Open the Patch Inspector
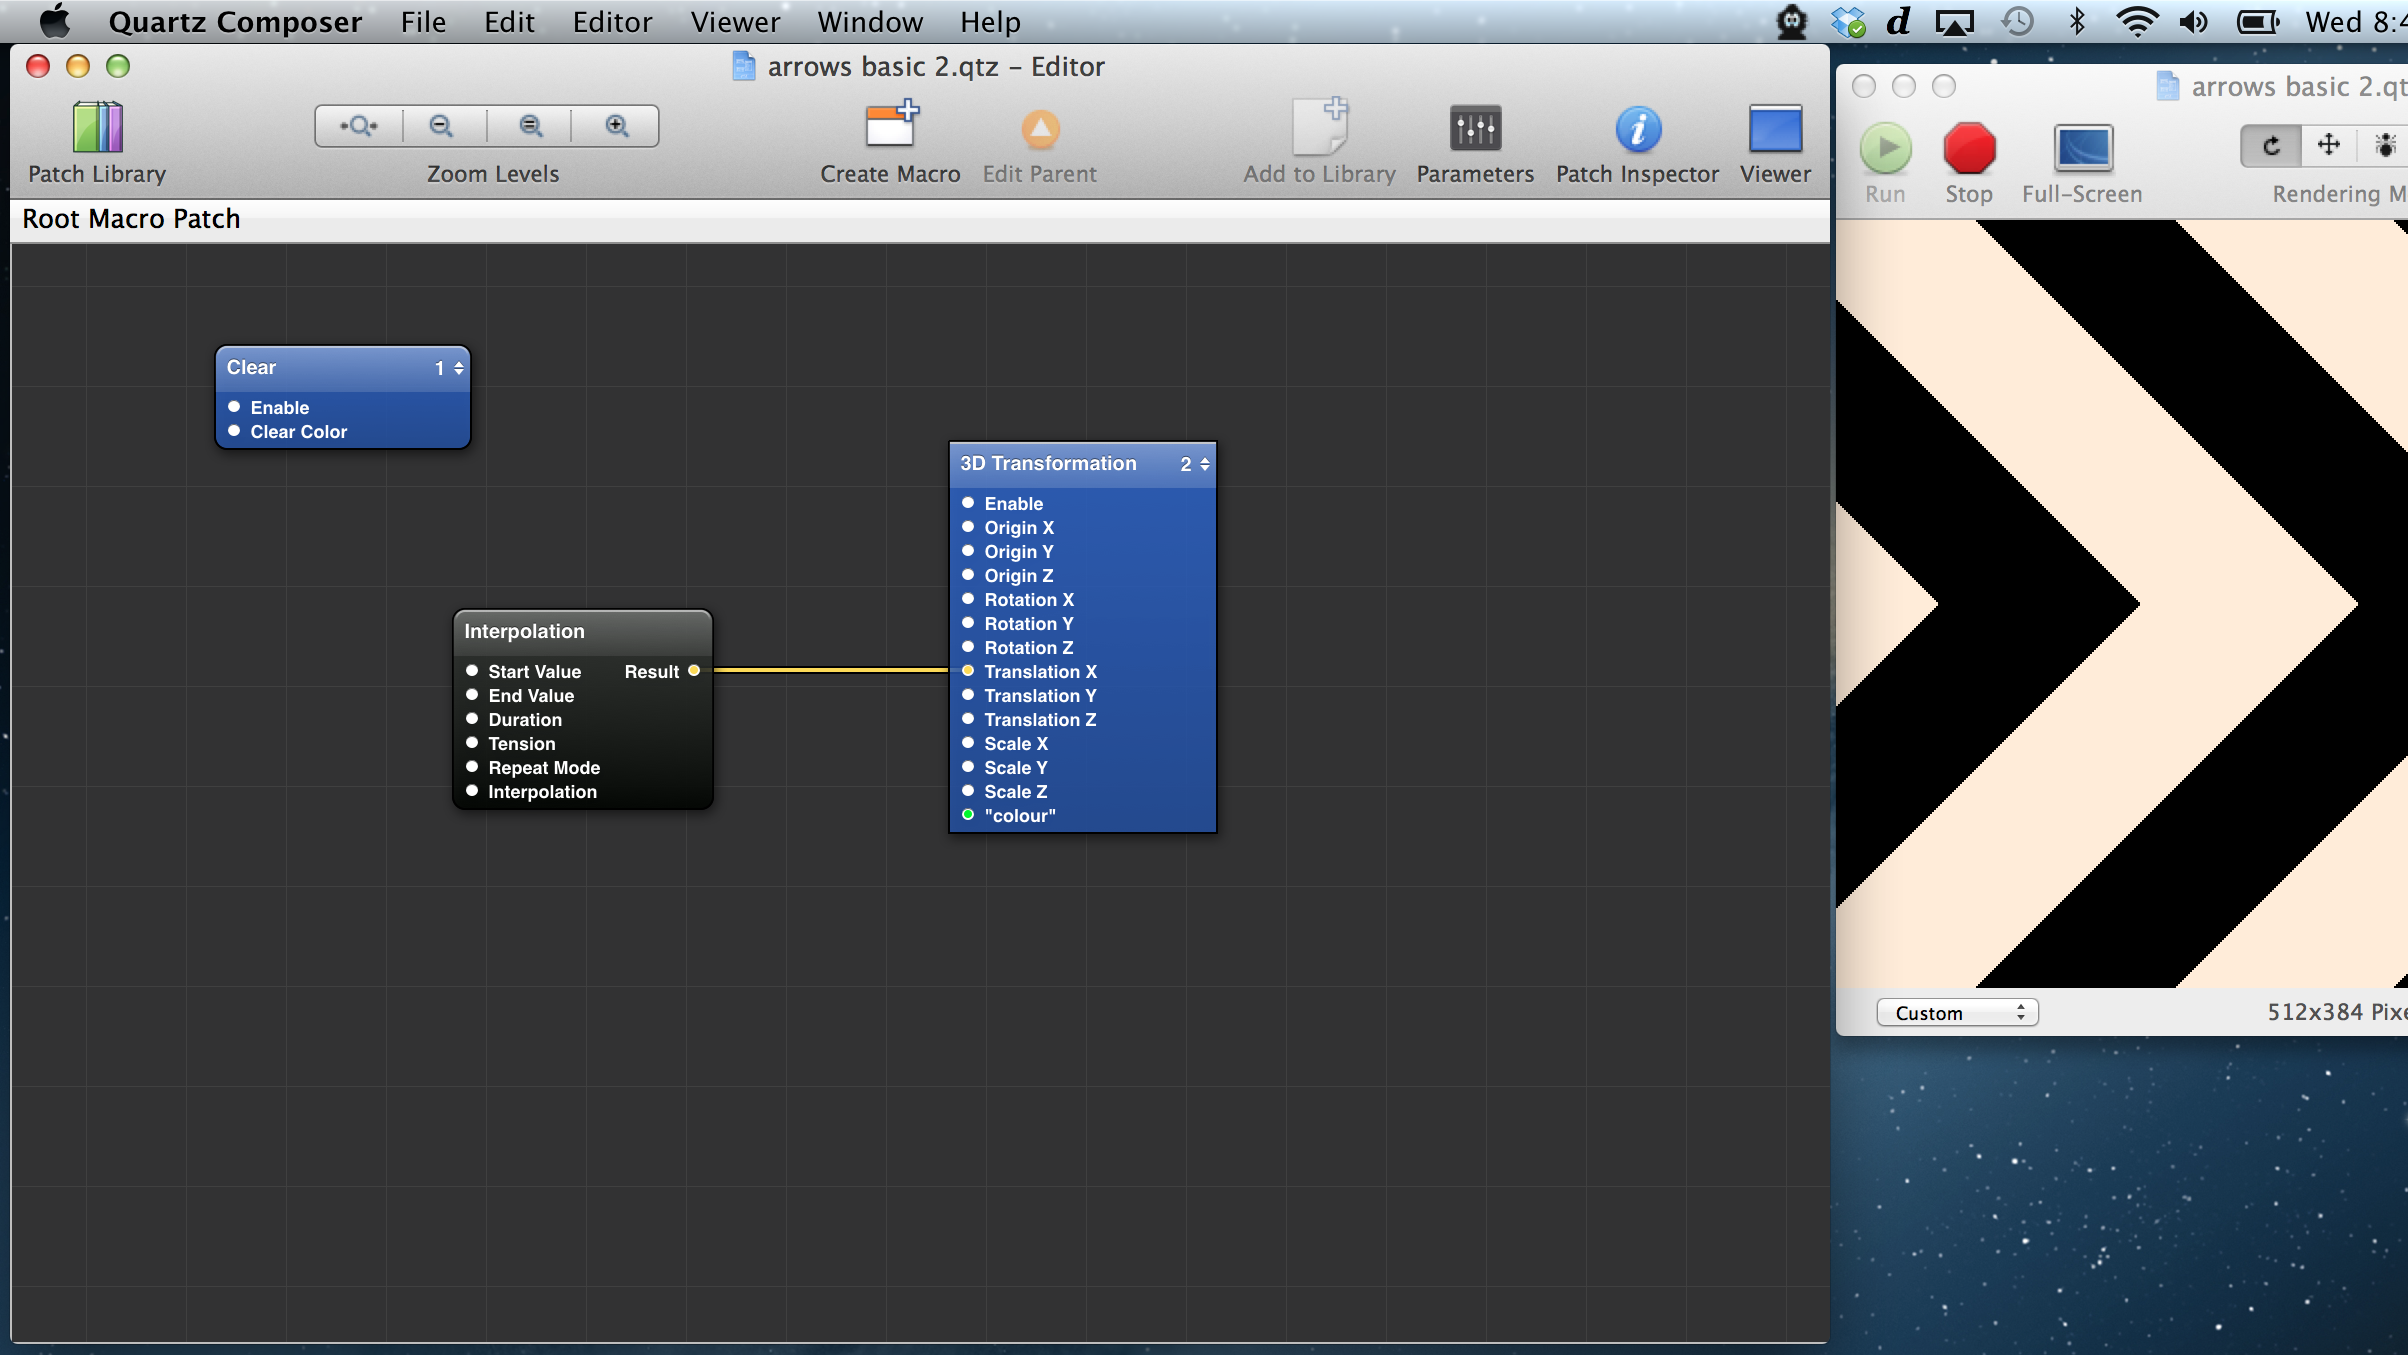Screen dimensions: 2408x1355 [x=1637, y=129]
